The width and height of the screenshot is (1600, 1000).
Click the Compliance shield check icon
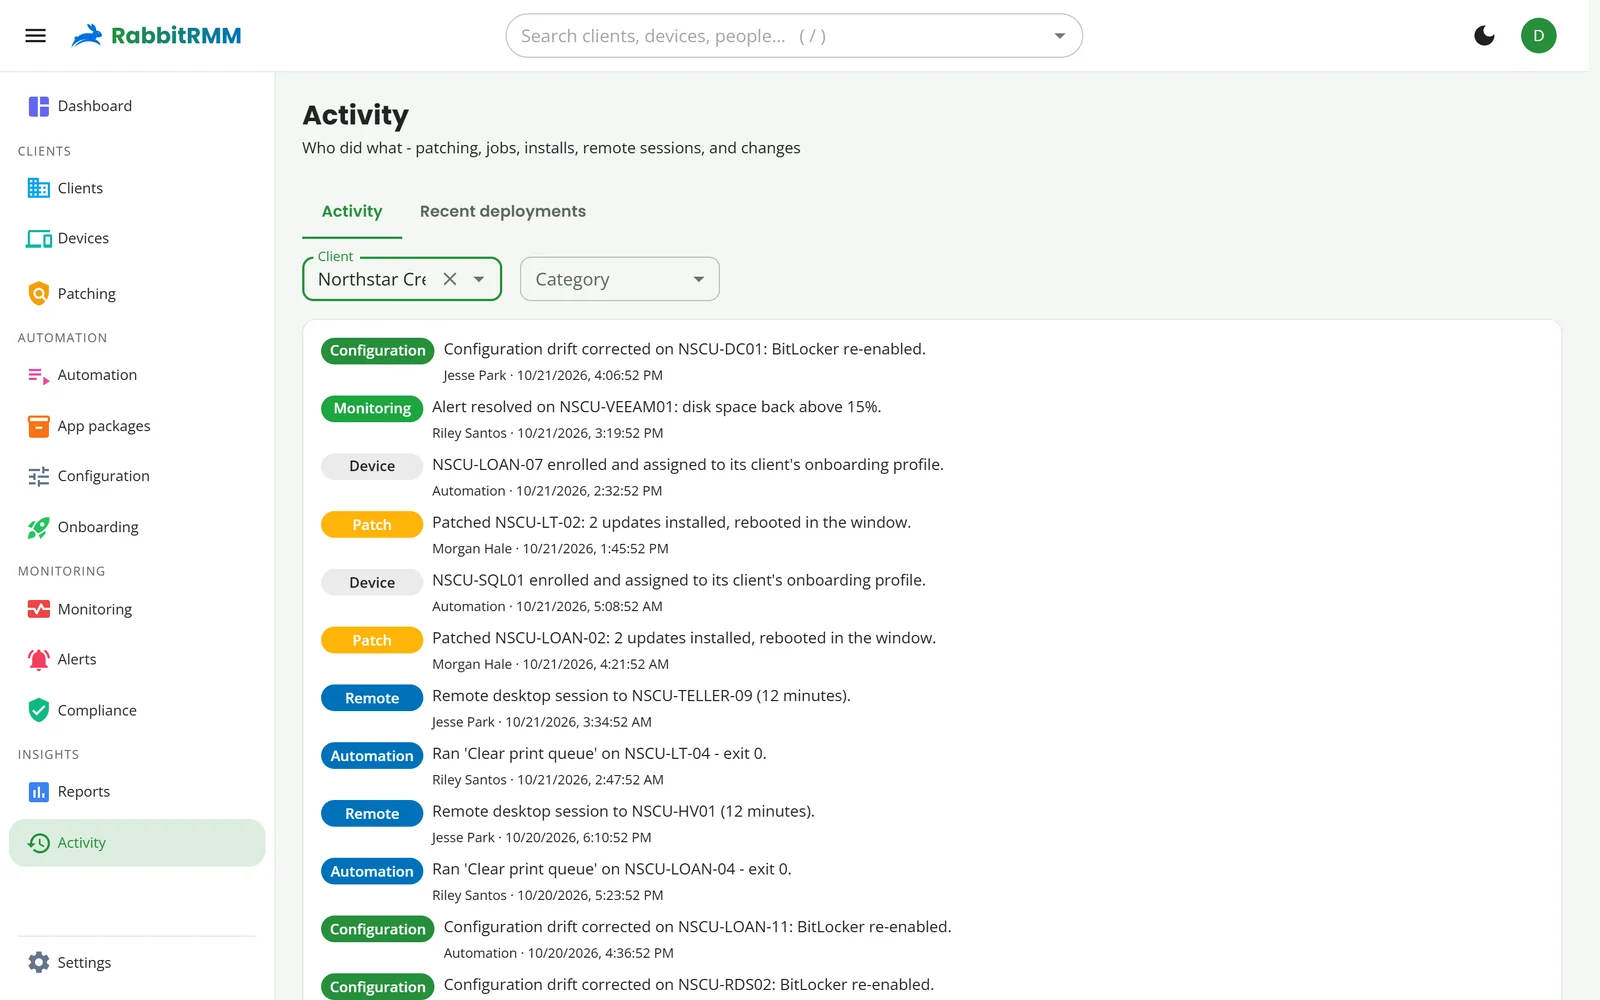39,710
